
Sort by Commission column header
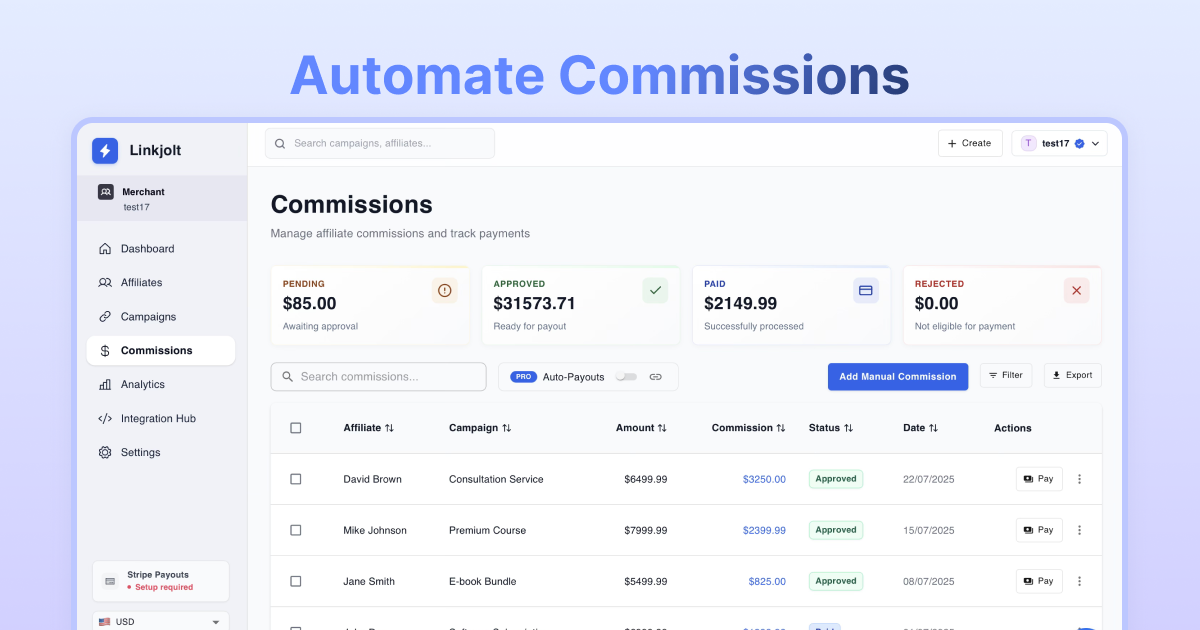click(748, 428)
